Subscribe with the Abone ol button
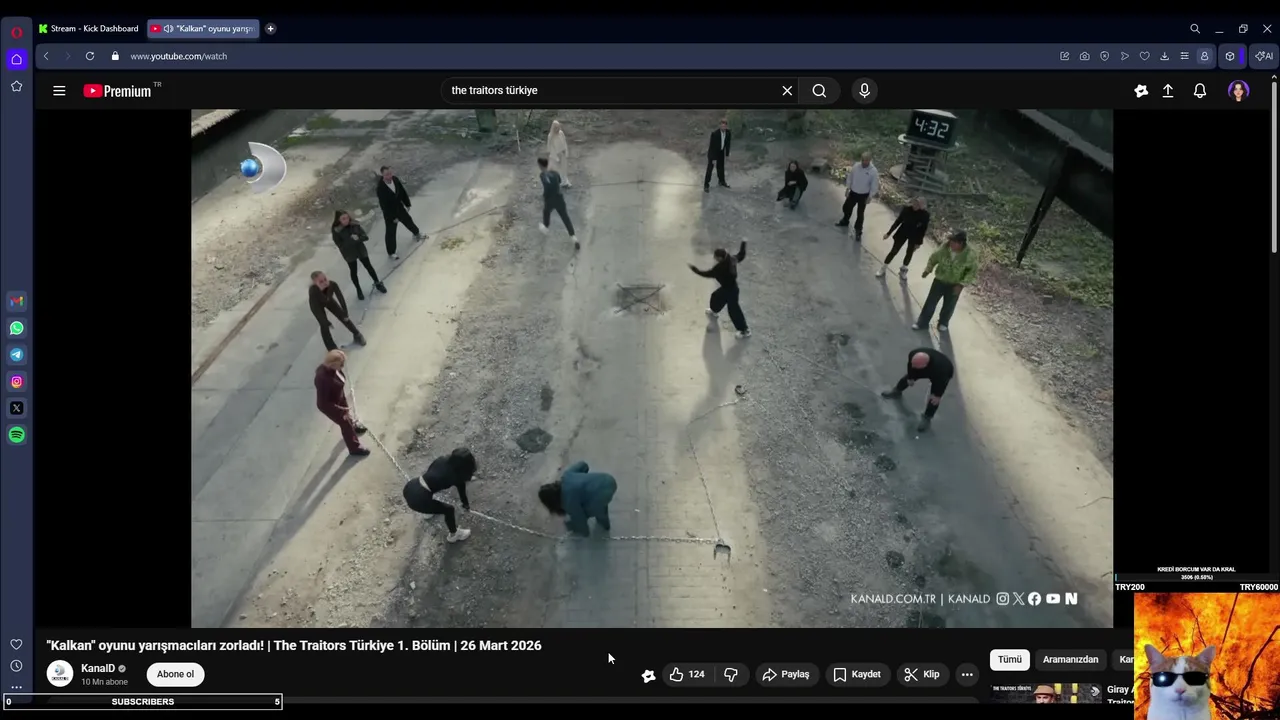1280x720 pixels. point(175,675)
